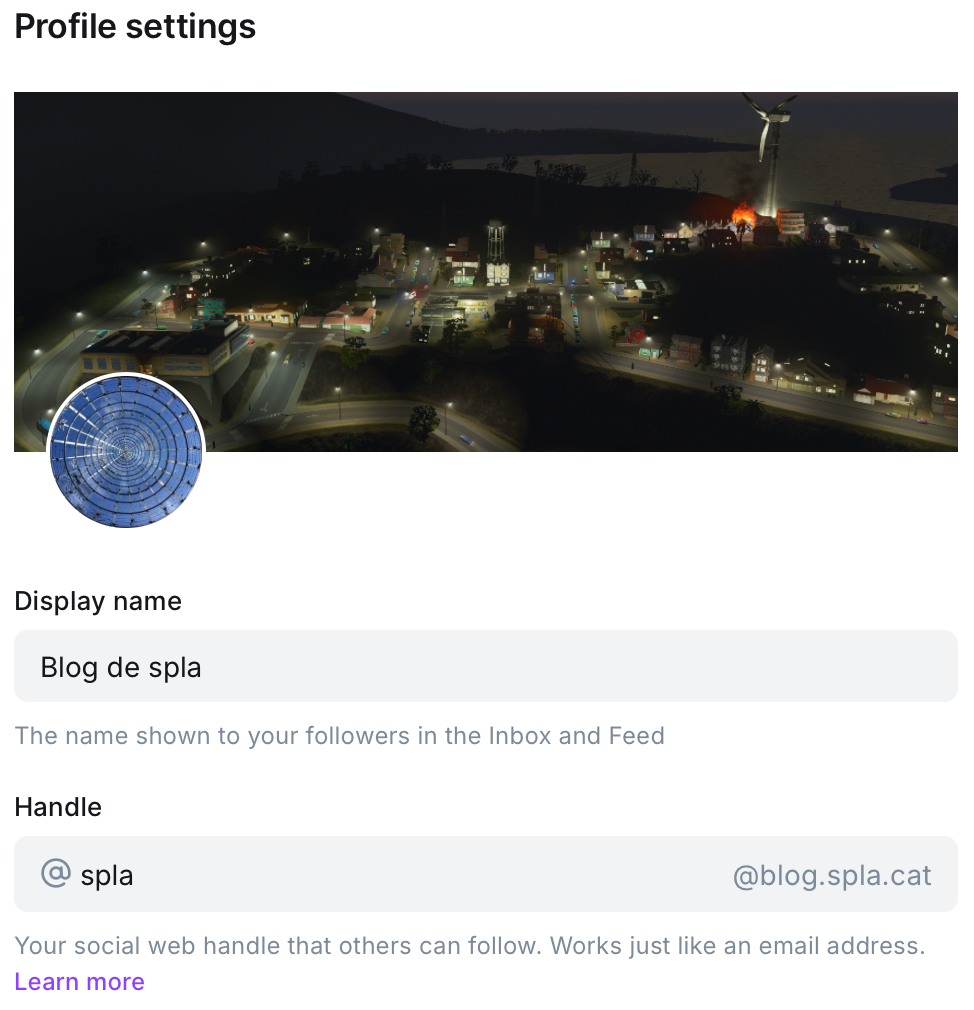Click the 'Blog de spla' text
This screenshot has width=974, height=1010.
tap(121, 667)
